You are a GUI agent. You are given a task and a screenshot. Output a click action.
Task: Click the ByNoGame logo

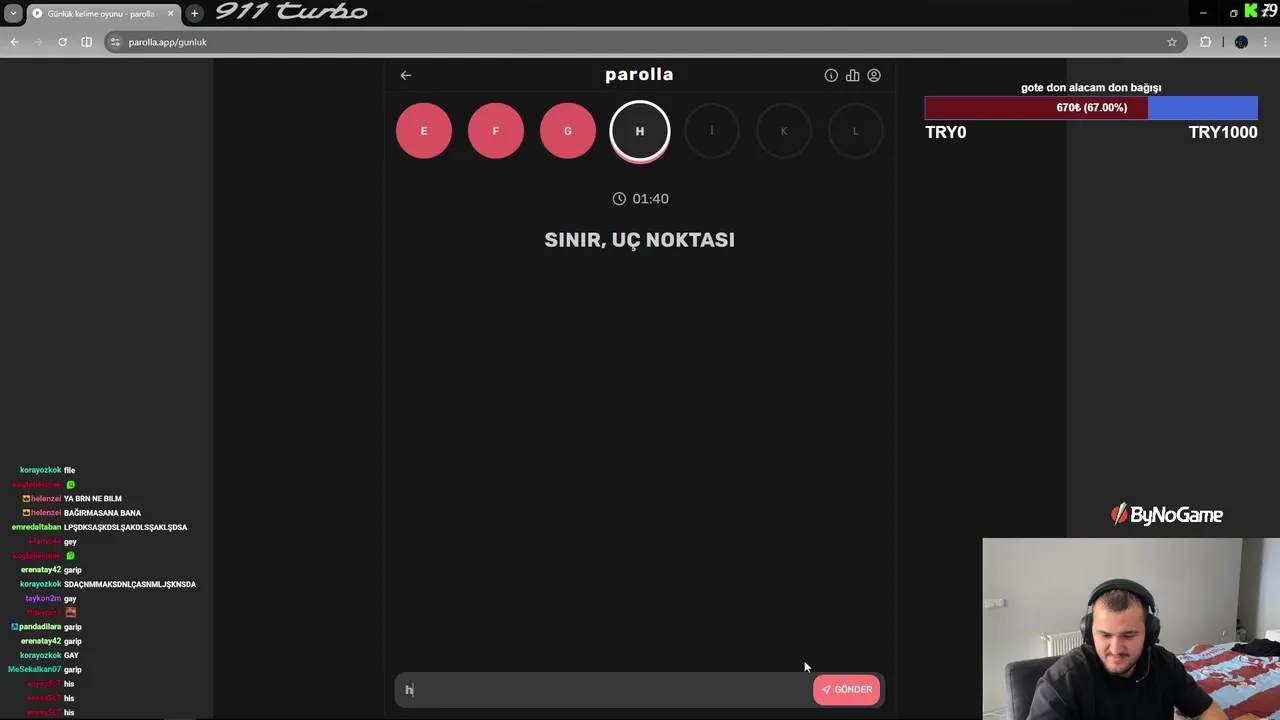(x=1167, y=515)
